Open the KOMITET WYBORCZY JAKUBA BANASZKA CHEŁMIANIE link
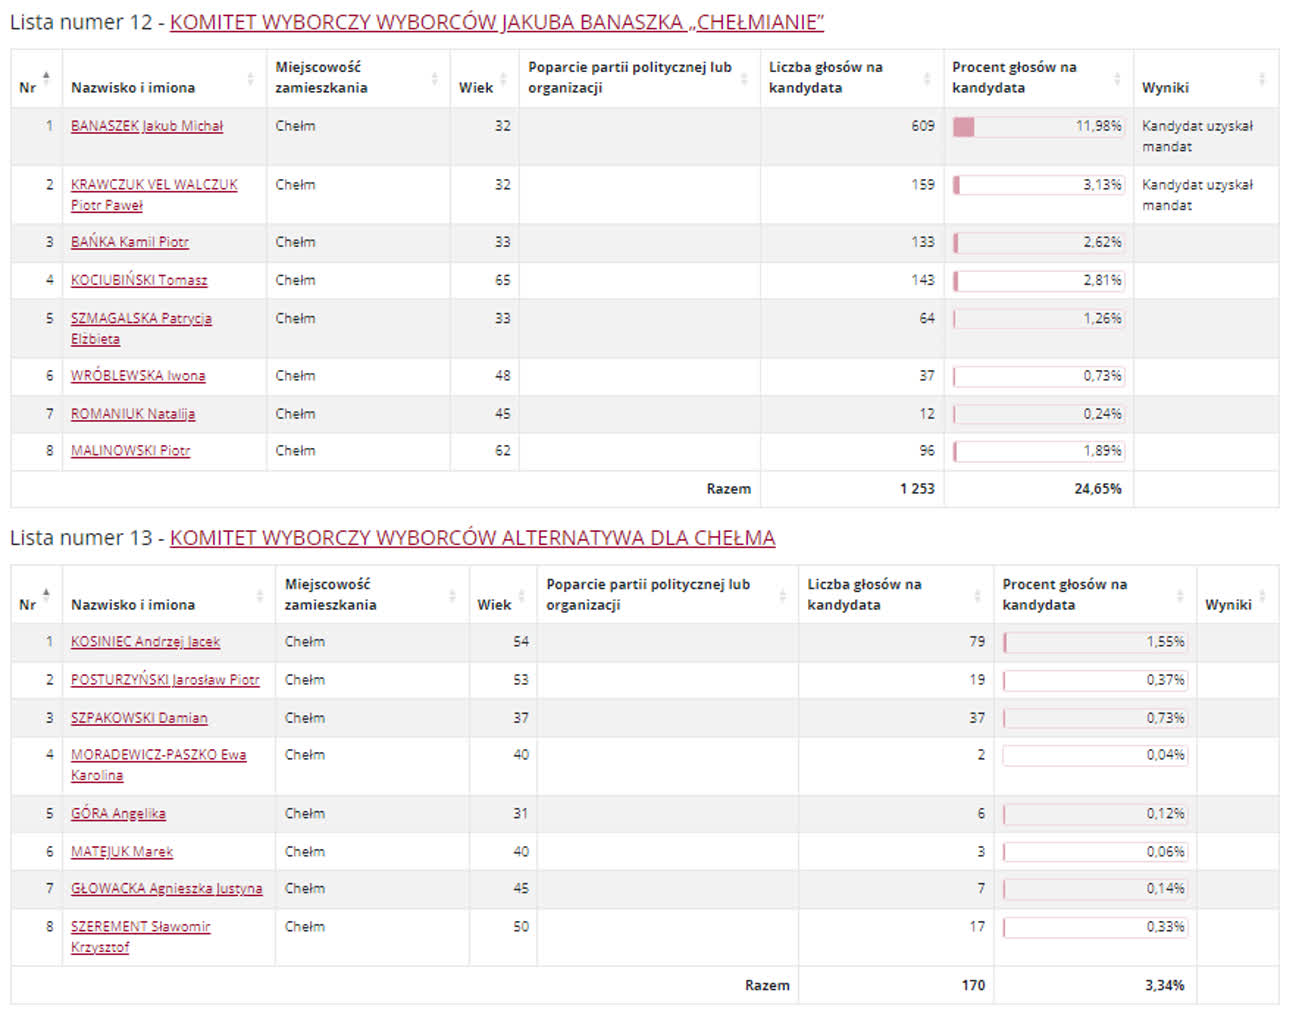 [497, 22]
